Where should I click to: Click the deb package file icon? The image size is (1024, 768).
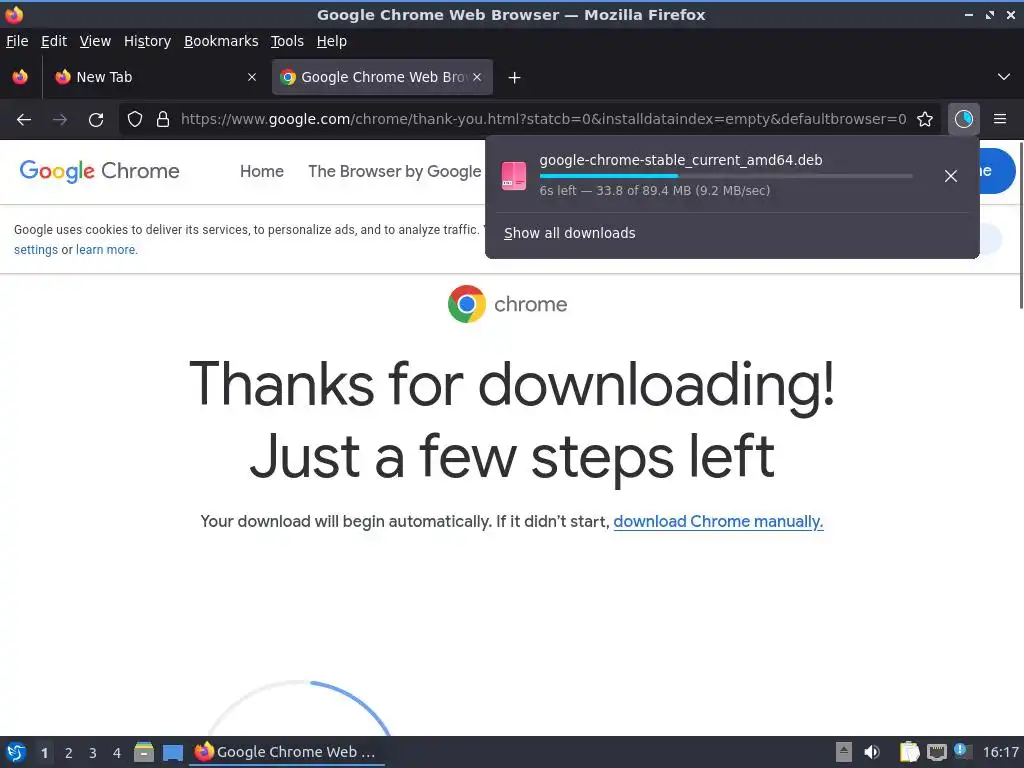pos(514,176)
